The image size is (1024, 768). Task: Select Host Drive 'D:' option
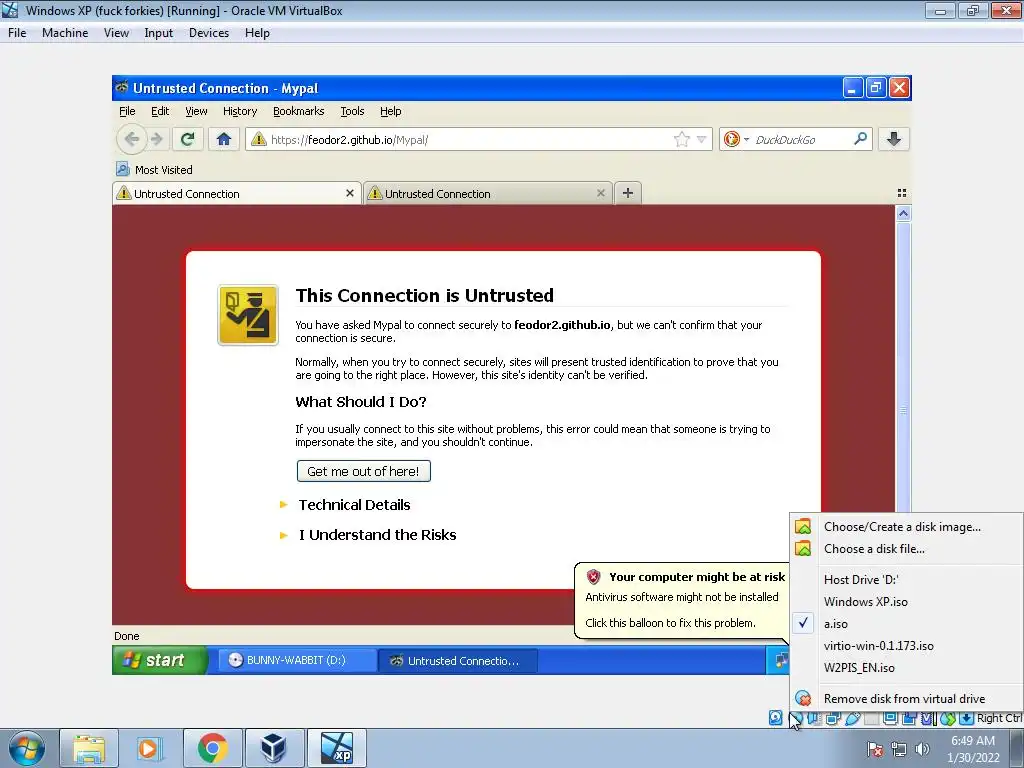[x=905, y=580]
